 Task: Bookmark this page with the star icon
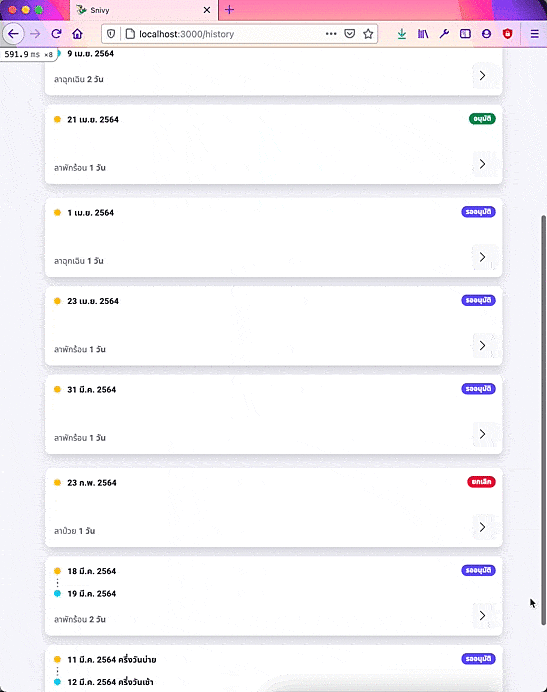tap(368, 34)
